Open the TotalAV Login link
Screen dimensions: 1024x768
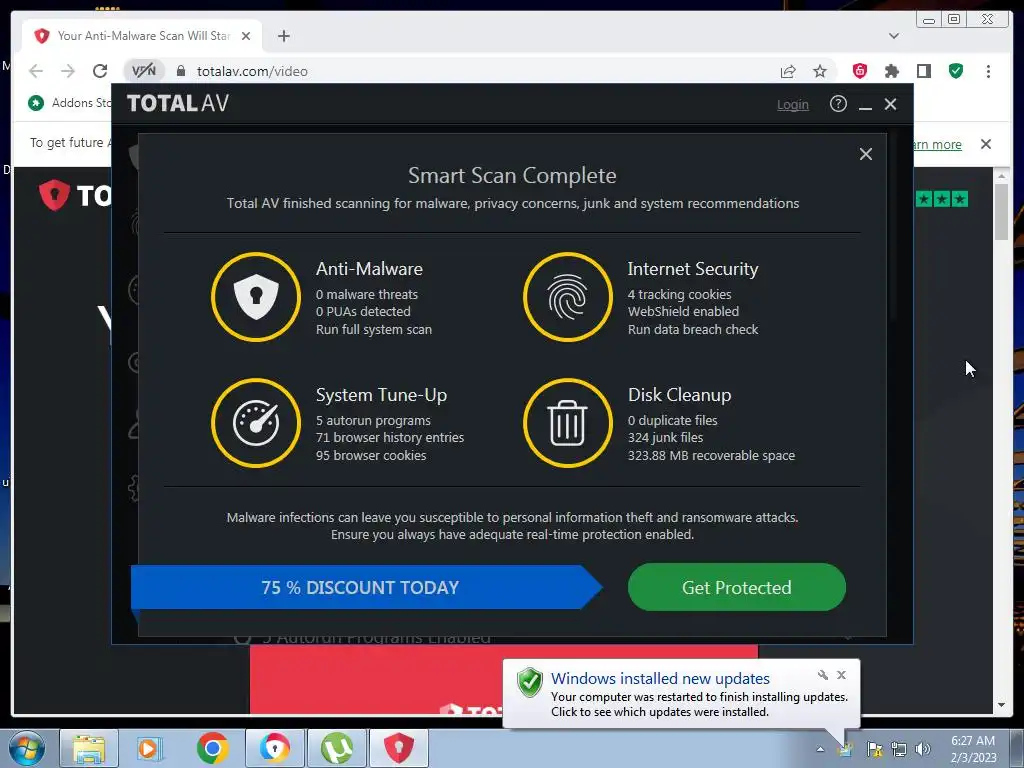pos(793,104)
